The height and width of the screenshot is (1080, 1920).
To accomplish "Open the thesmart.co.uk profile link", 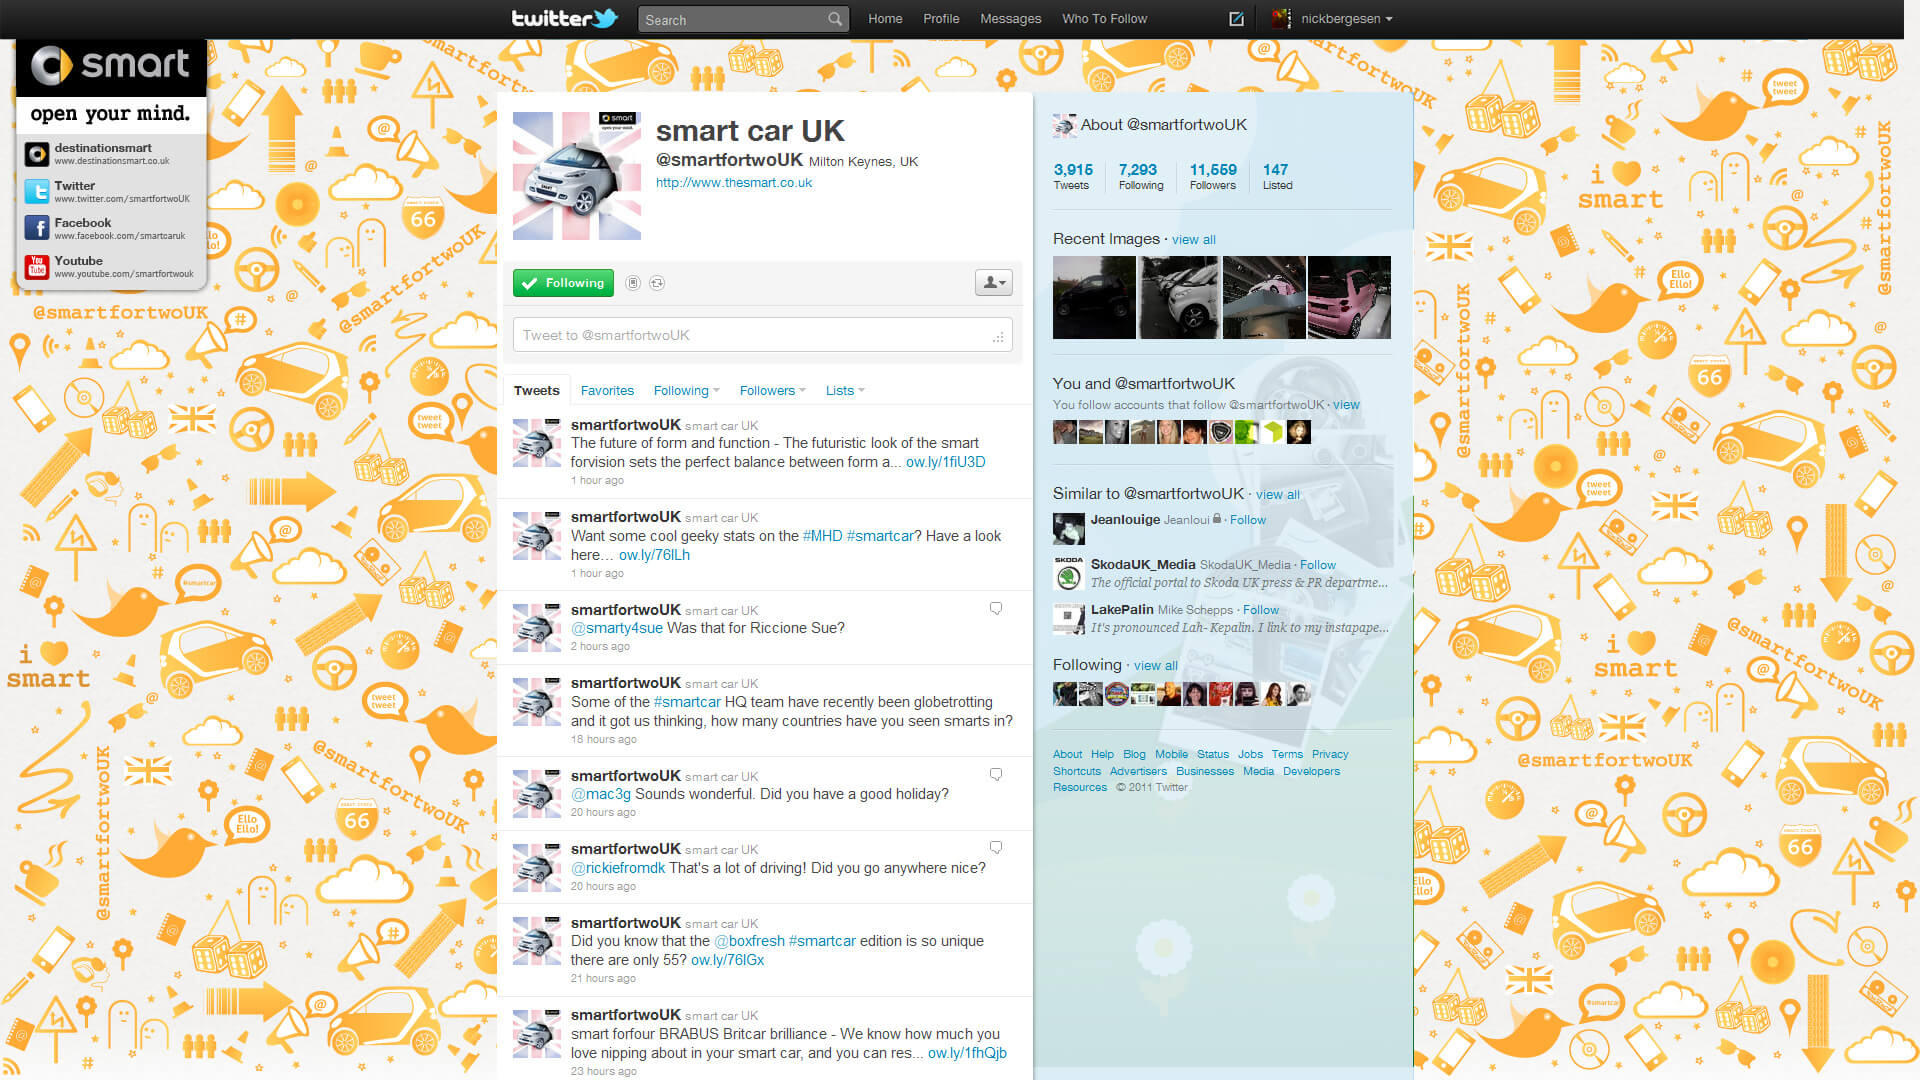I will pyautogui.click(x=733, y=183).
